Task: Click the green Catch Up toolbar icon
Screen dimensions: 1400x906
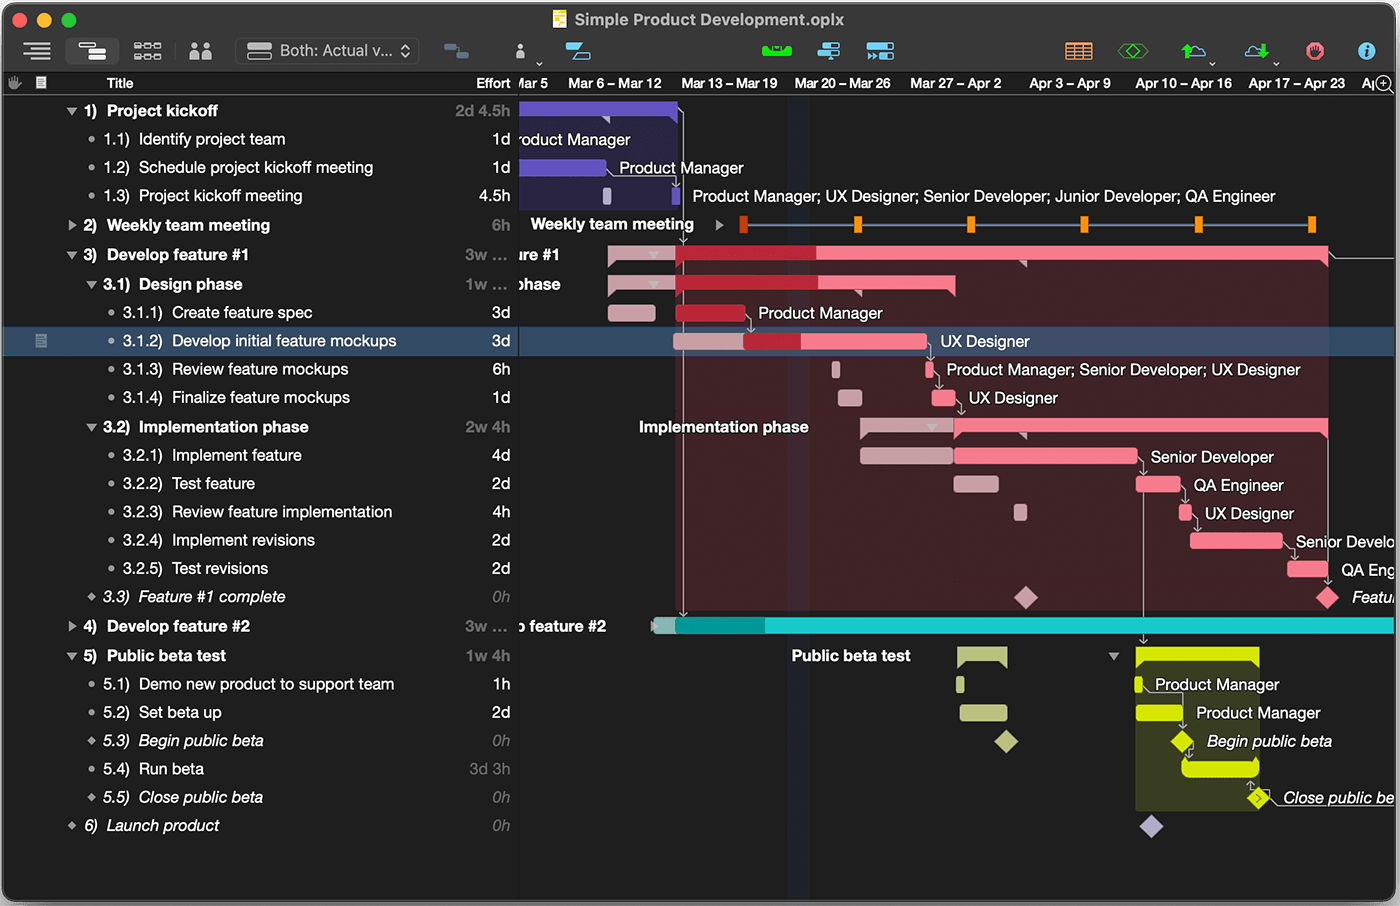Action: pyautogui.click(x=777, y=48)
